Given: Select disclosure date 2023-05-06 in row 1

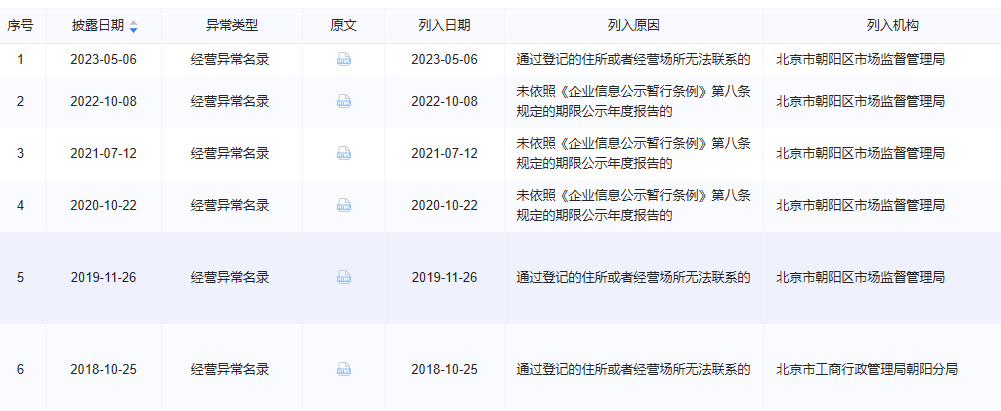Looking at the screenshot, I should click(x=103, y=60).
